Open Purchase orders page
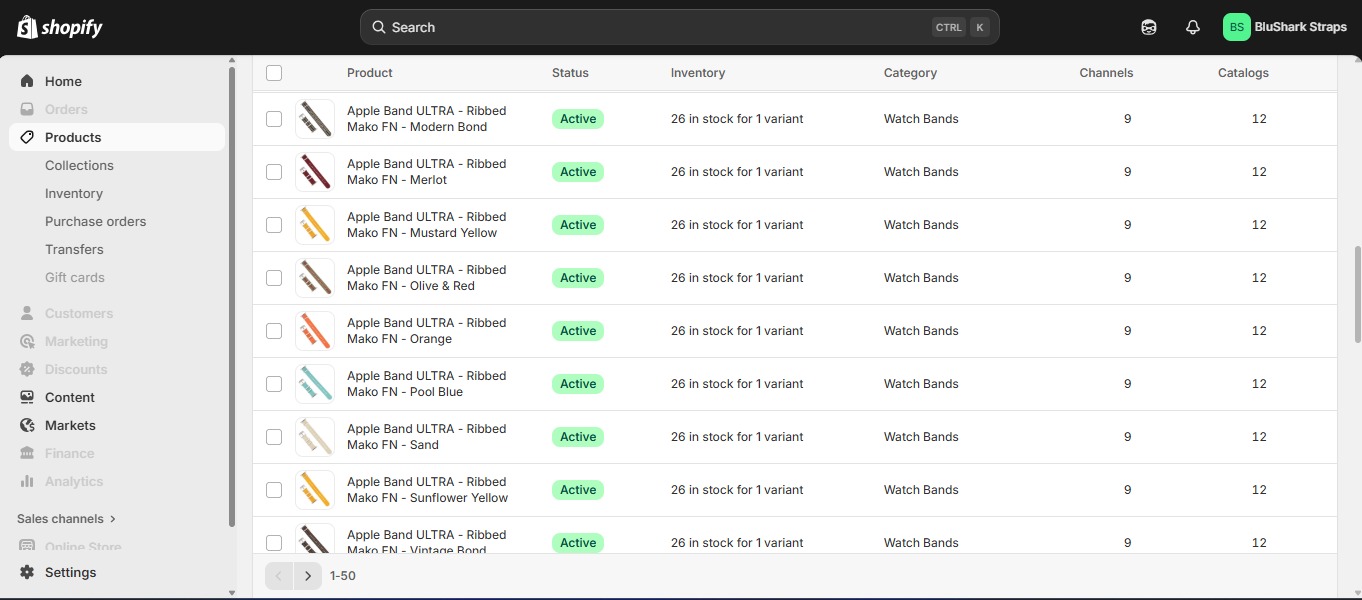 (95, 221)
